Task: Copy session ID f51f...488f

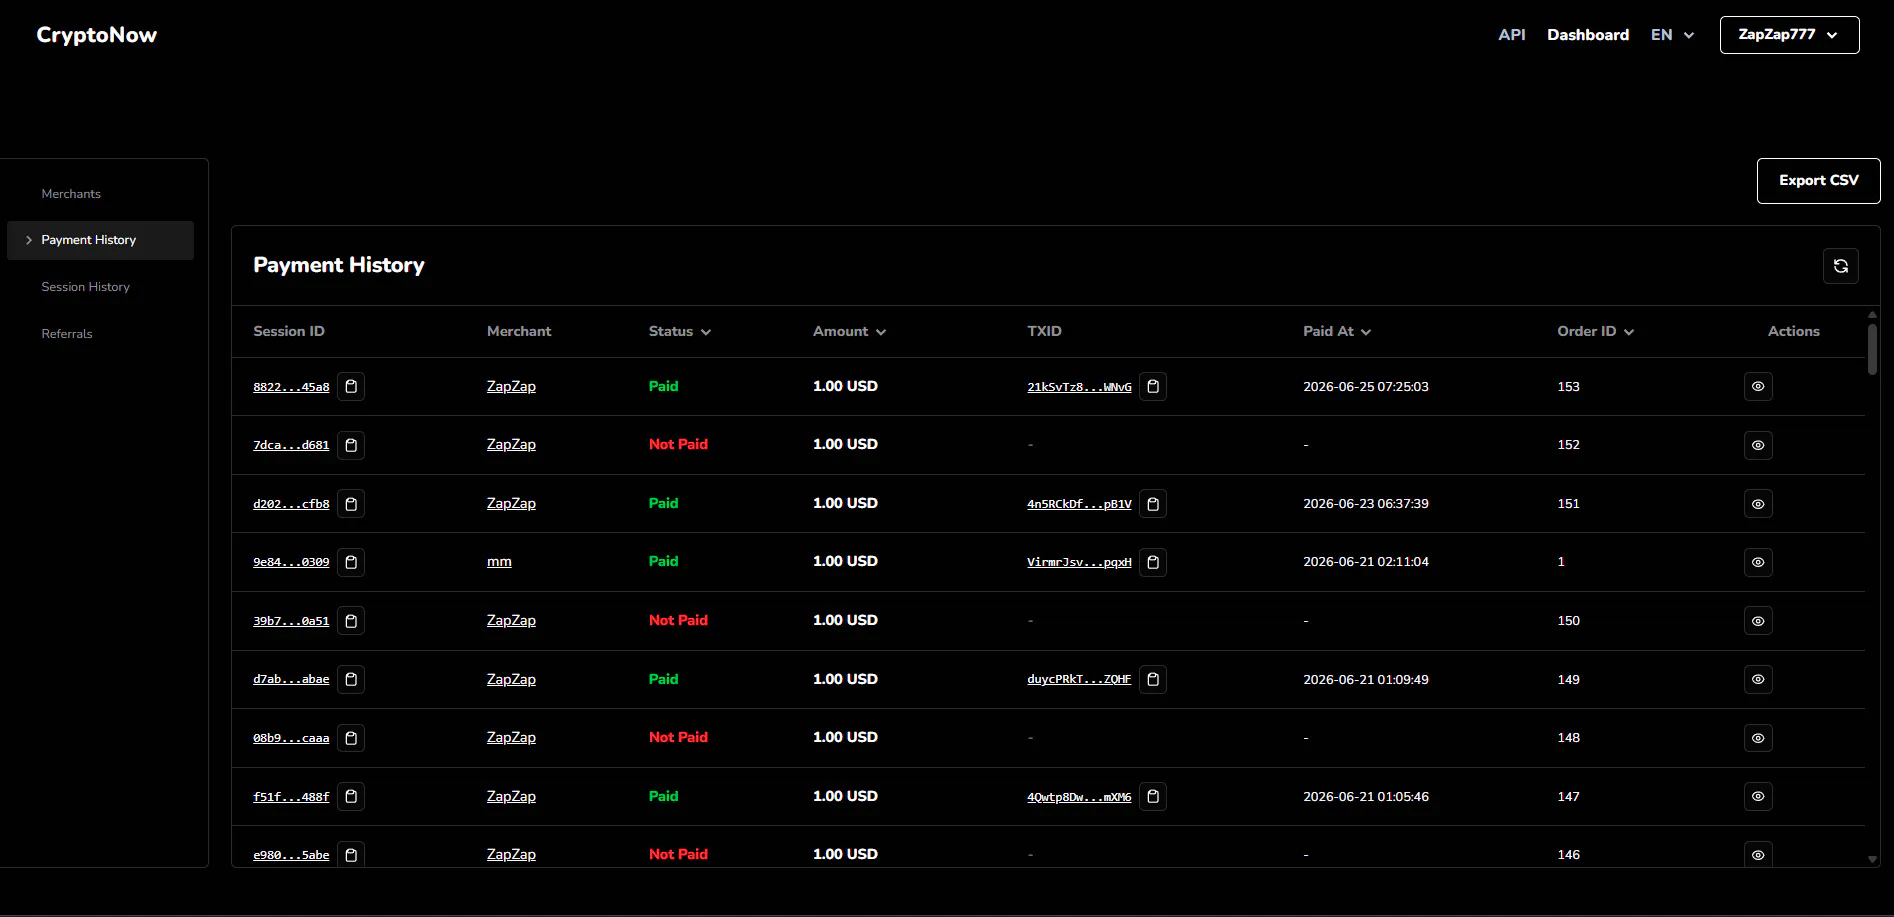Action: click(x=351, y=796)
